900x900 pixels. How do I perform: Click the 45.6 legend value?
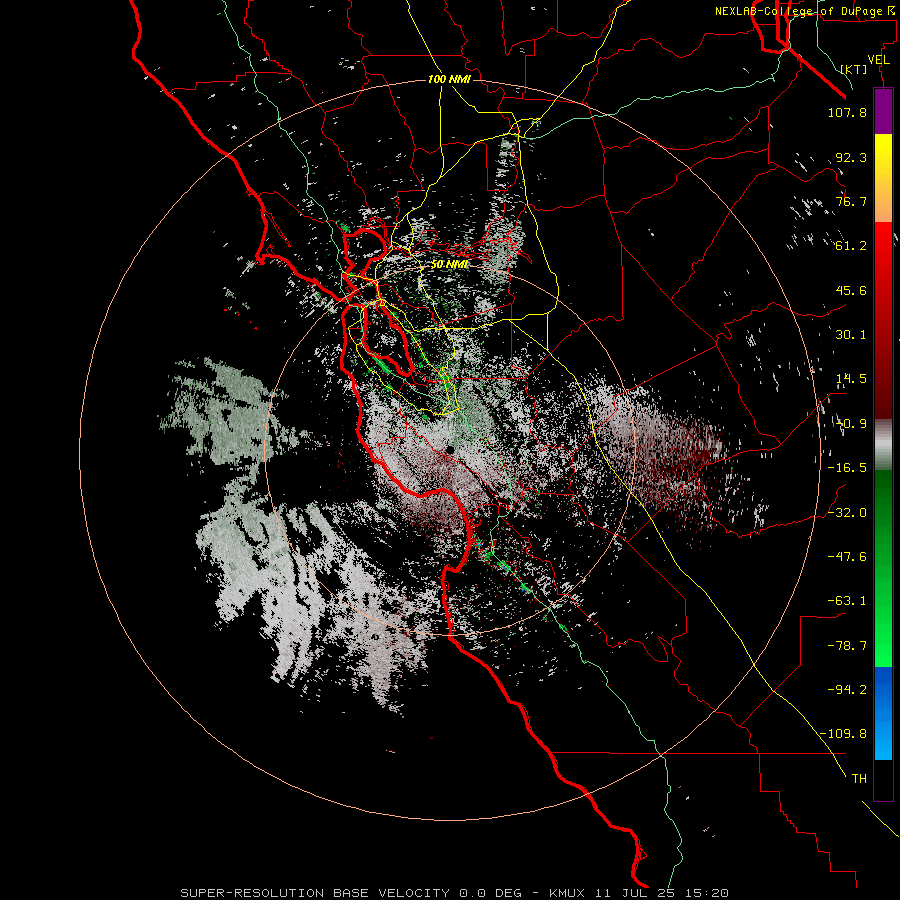tap(851, 290)
